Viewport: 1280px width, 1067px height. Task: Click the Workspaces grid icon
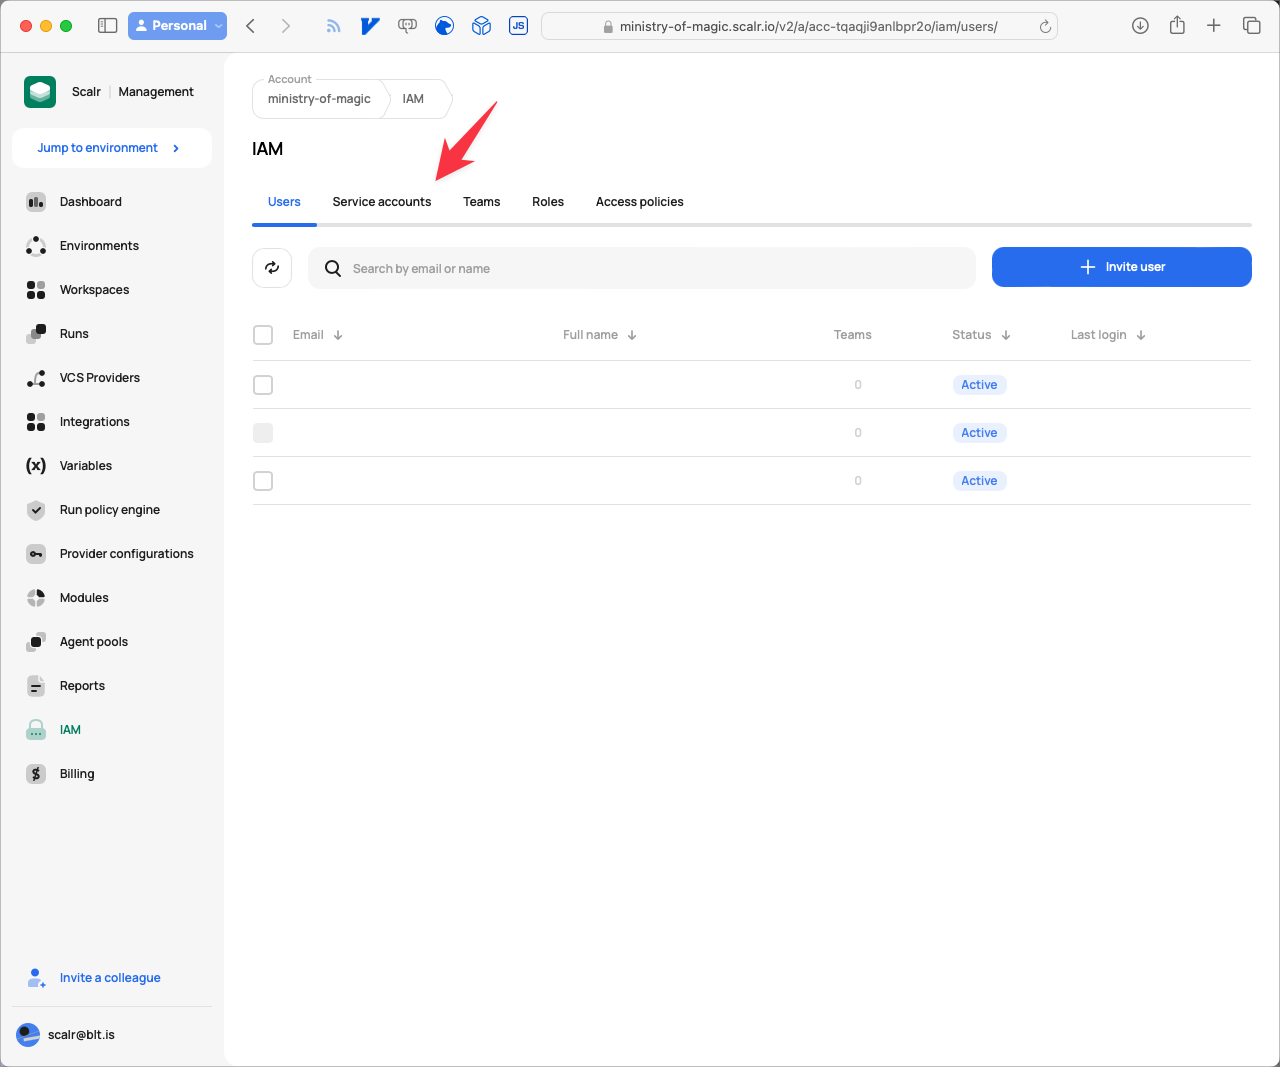(x=36, y=290)
